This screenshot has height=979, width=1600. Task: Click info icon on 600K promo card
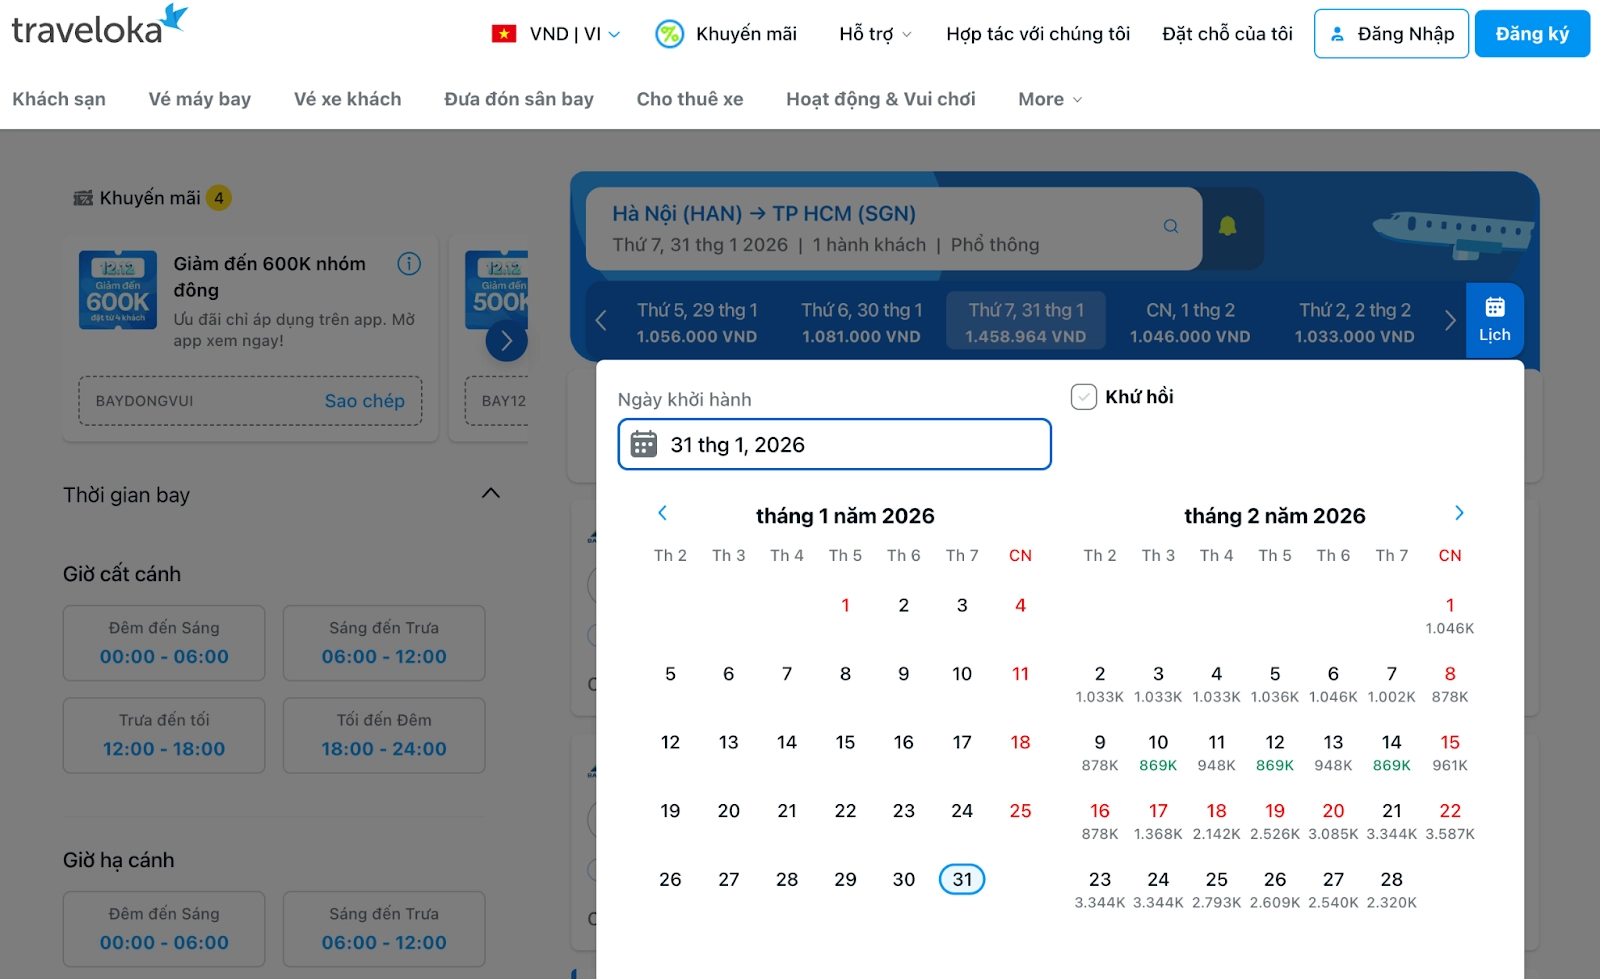[409, 264]
